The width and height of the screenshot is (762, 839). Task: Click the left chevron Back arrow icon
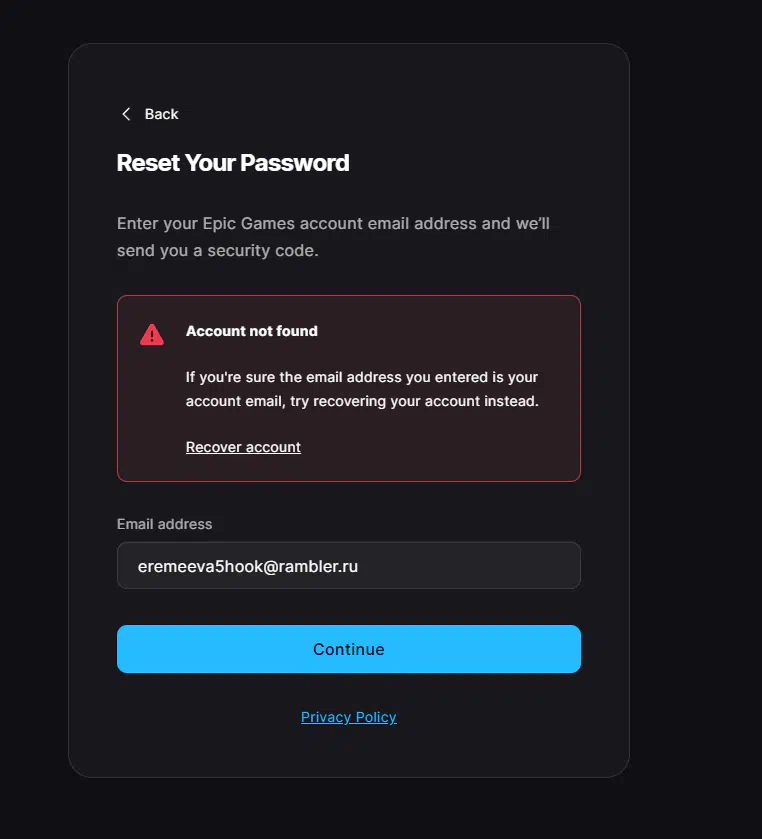[x=126, y=114]
